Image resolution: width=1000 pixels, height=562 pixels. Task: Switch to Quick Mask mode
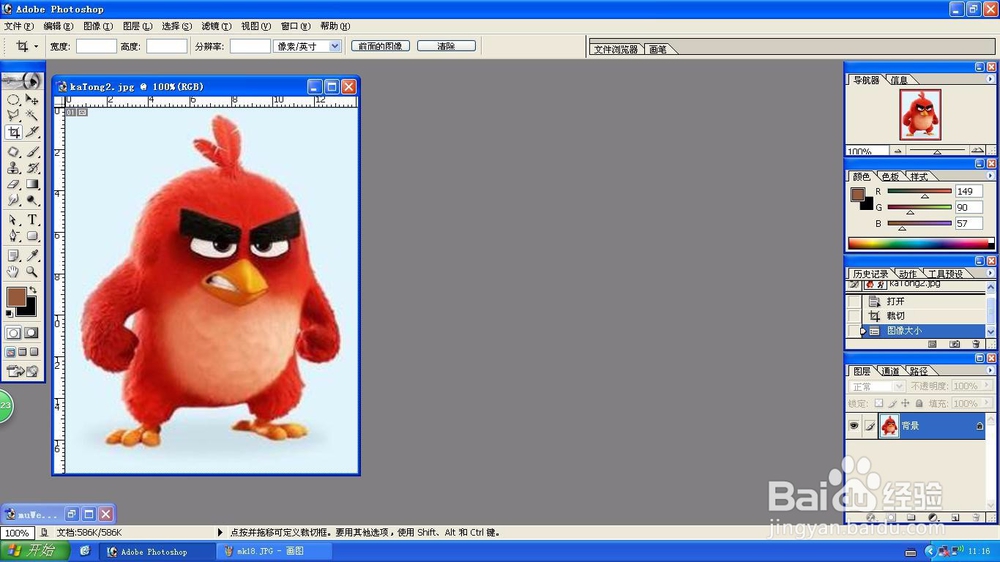[31, 333]
